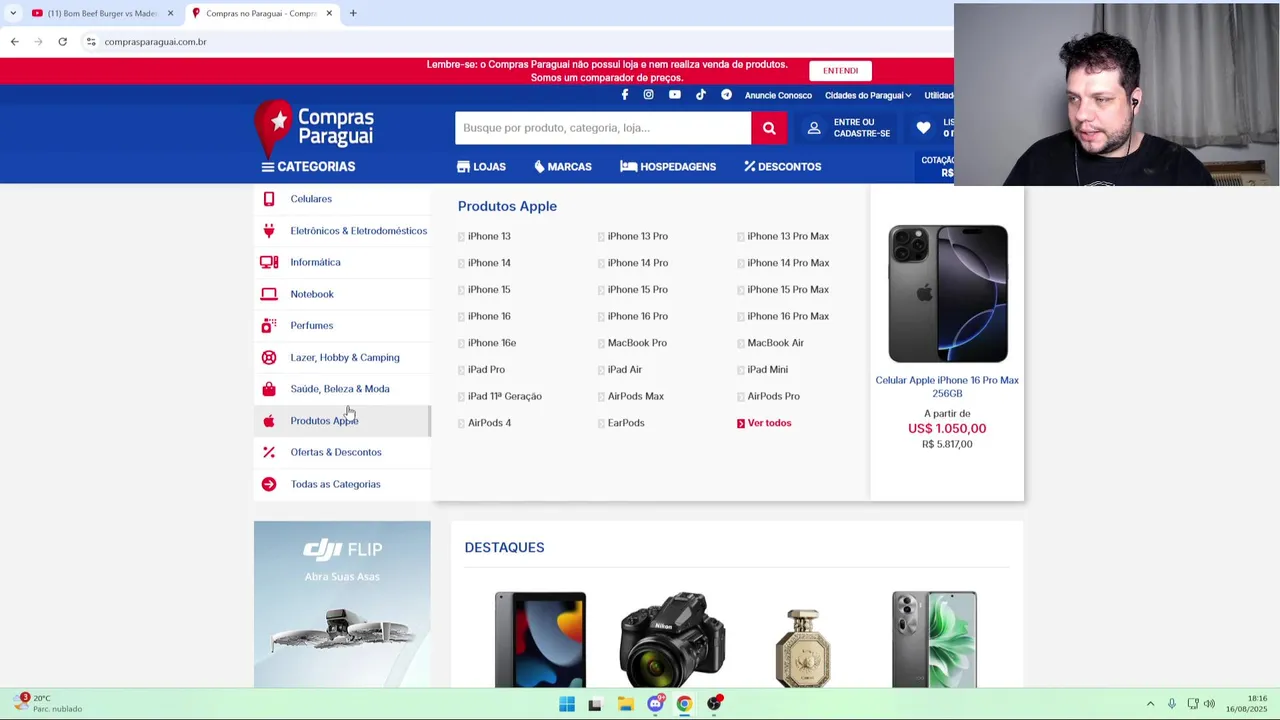Open EarPods link
1280x720 pixels.
pos(626,423)
